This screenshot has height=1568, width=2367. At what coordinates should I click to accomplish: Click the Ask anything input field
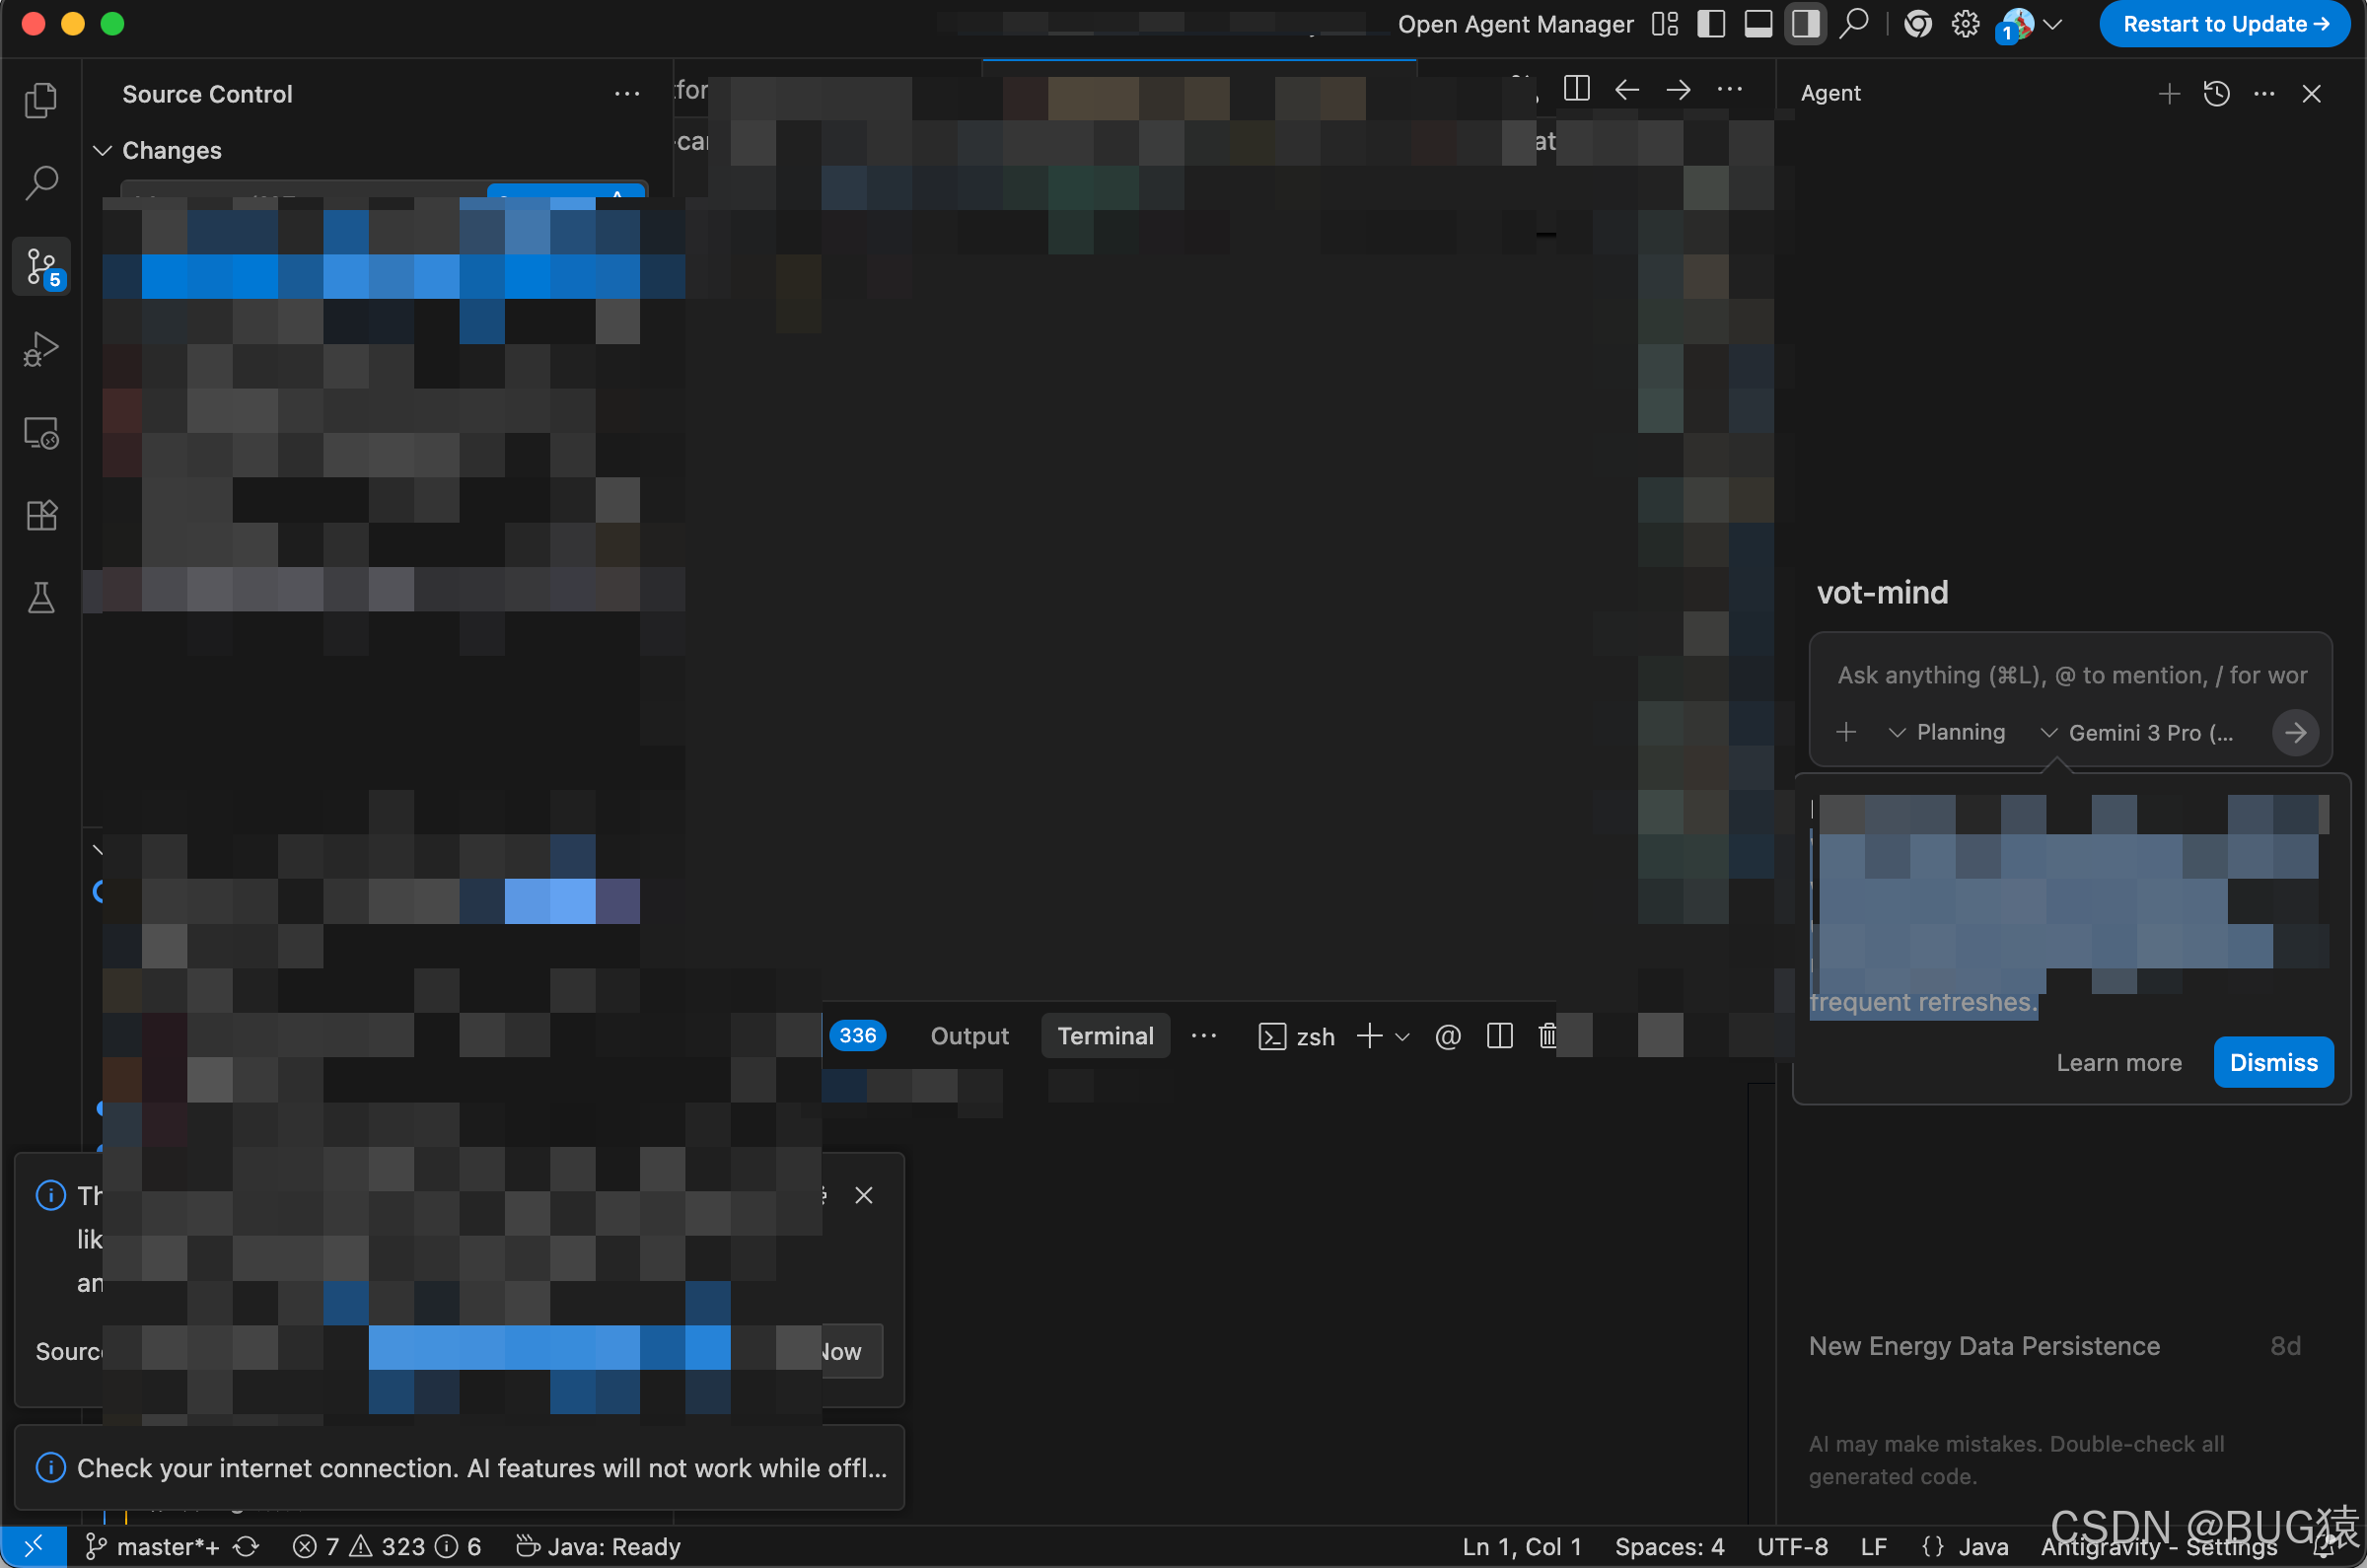pyautogui.click(x=2070, y=676)
